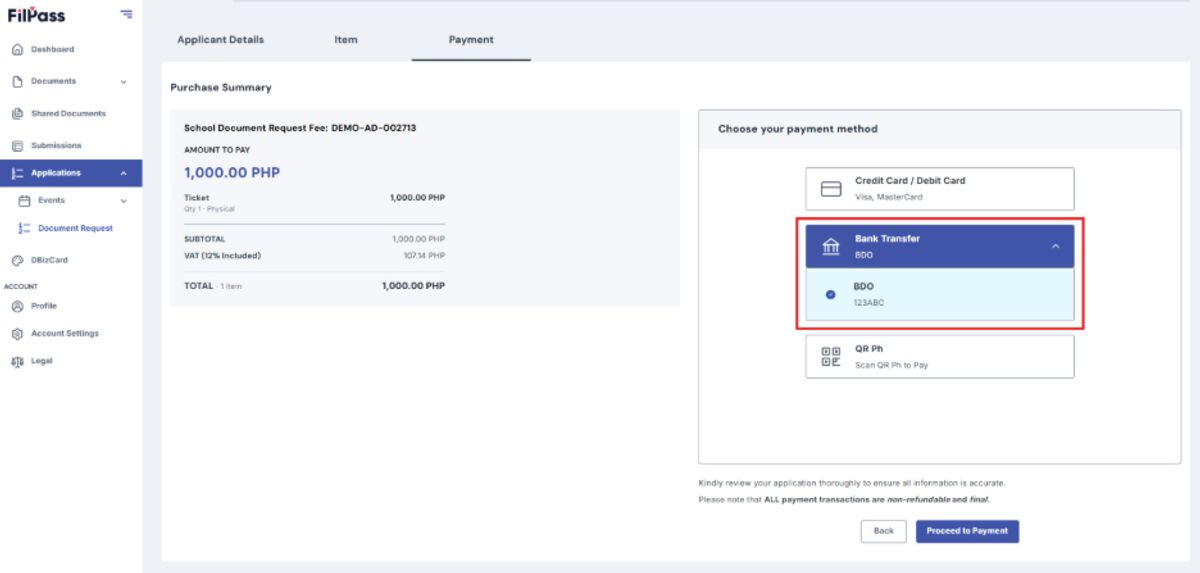Click the credit card icon
Image resolution: width=1200 pixels, height=573 pixels.
(831, 189)
